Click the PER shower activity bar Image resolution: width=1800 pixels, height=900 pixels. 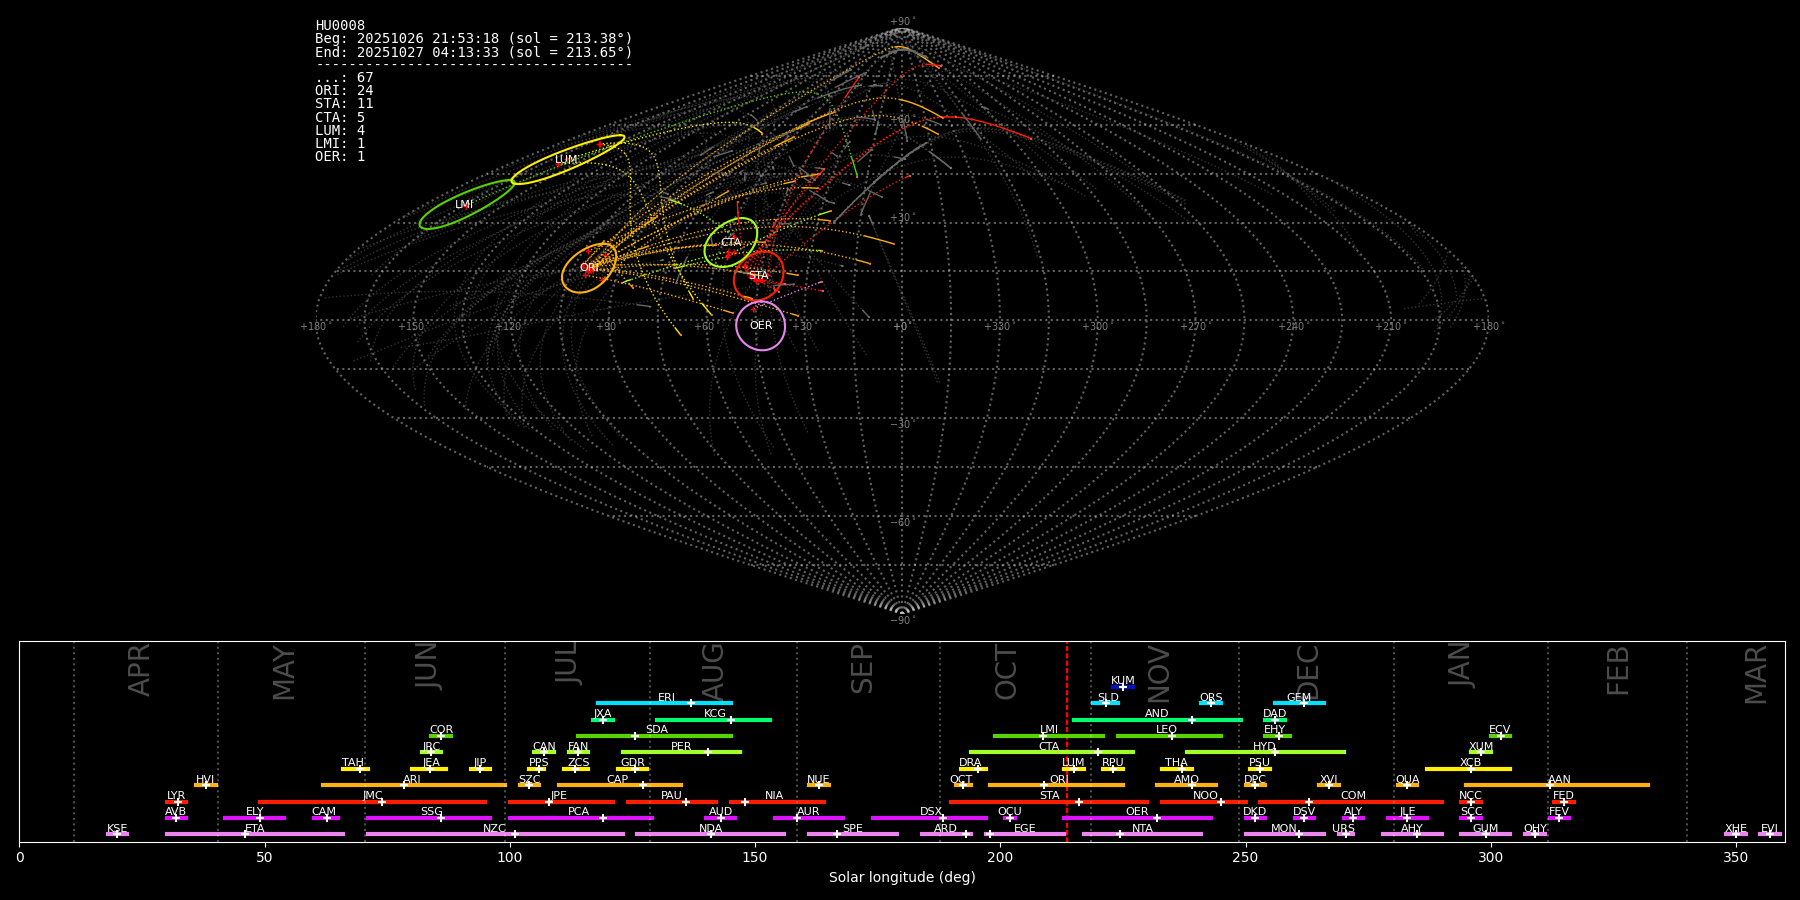point(681,752)
